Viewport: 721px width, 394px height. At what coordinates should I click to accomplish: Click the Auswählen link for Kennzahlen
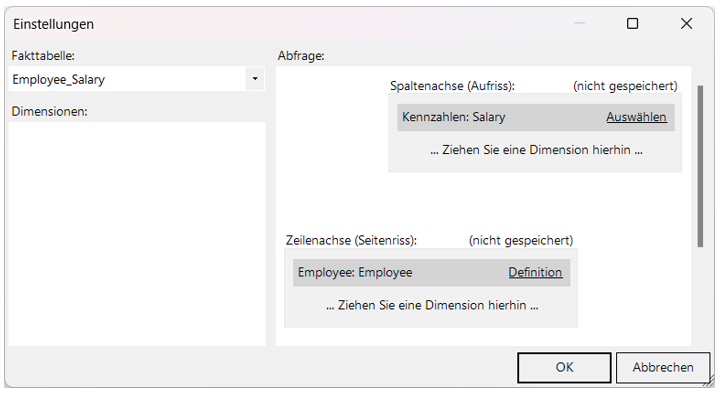click(x=636, y=117)
